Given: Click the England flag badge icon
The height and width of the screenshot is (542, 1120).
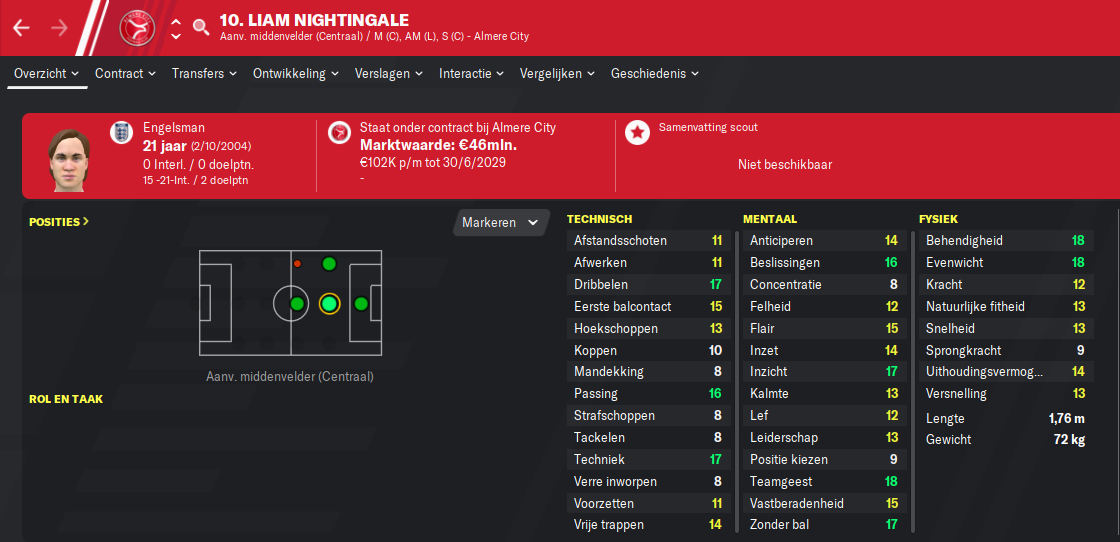Looking at the screenshot, I should pyautogui.click(x=121, y=134).
